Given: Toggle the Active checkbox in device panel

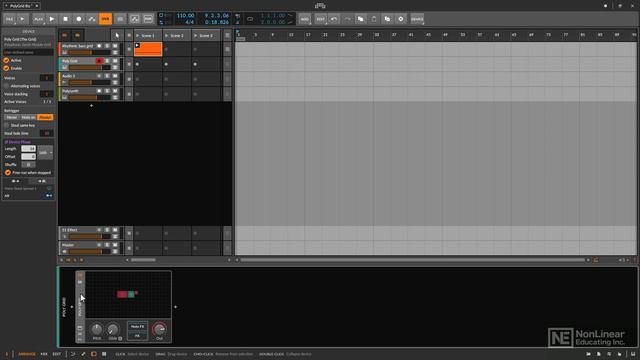Looking at the screenshot, I should point(7,60).
